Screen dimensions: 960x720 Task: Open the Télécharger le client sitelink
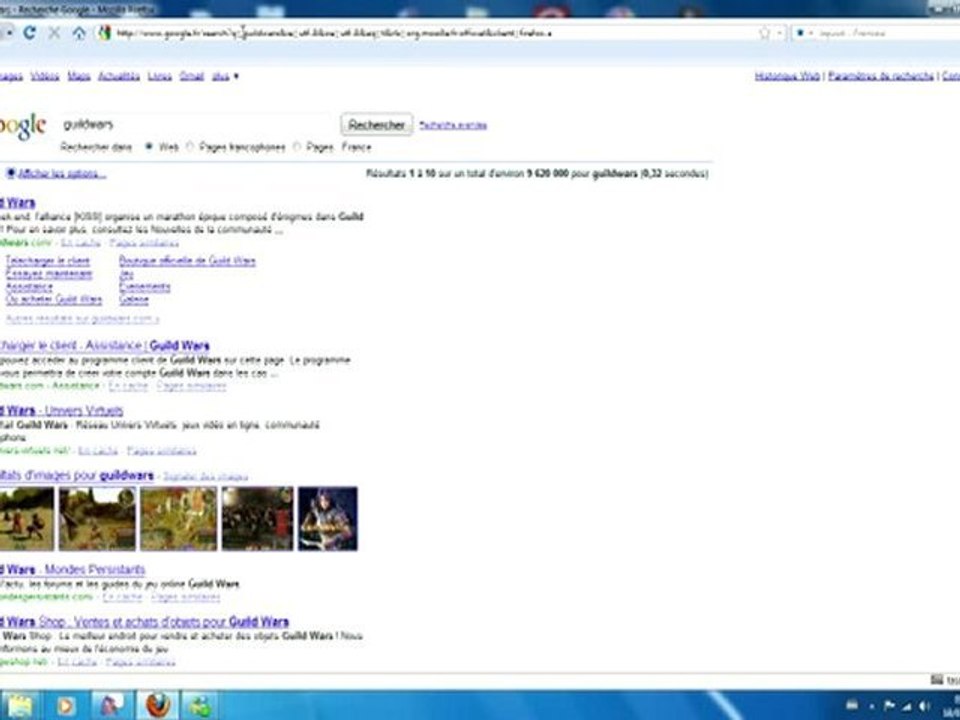pyautogui.click(x=48, y=261)
